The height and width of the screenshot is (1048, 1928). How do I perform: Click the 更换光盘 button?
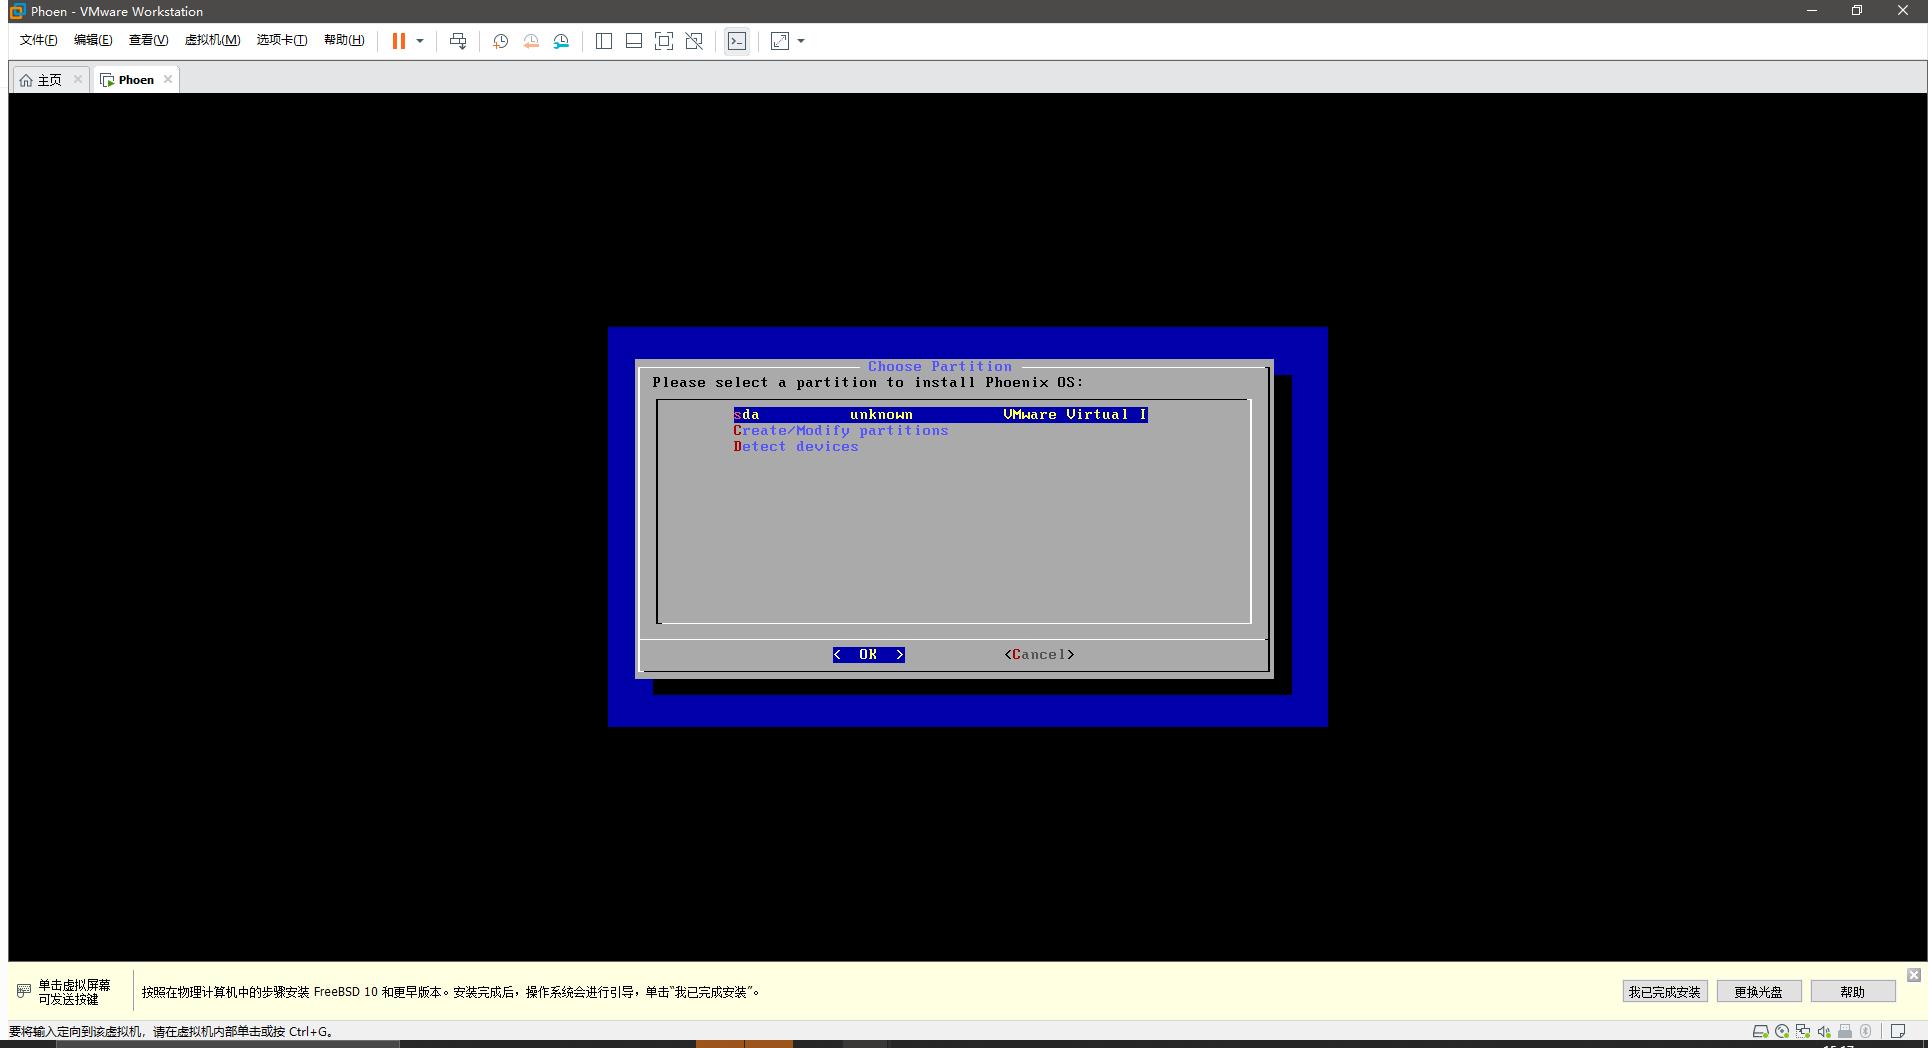point(1758,991)
